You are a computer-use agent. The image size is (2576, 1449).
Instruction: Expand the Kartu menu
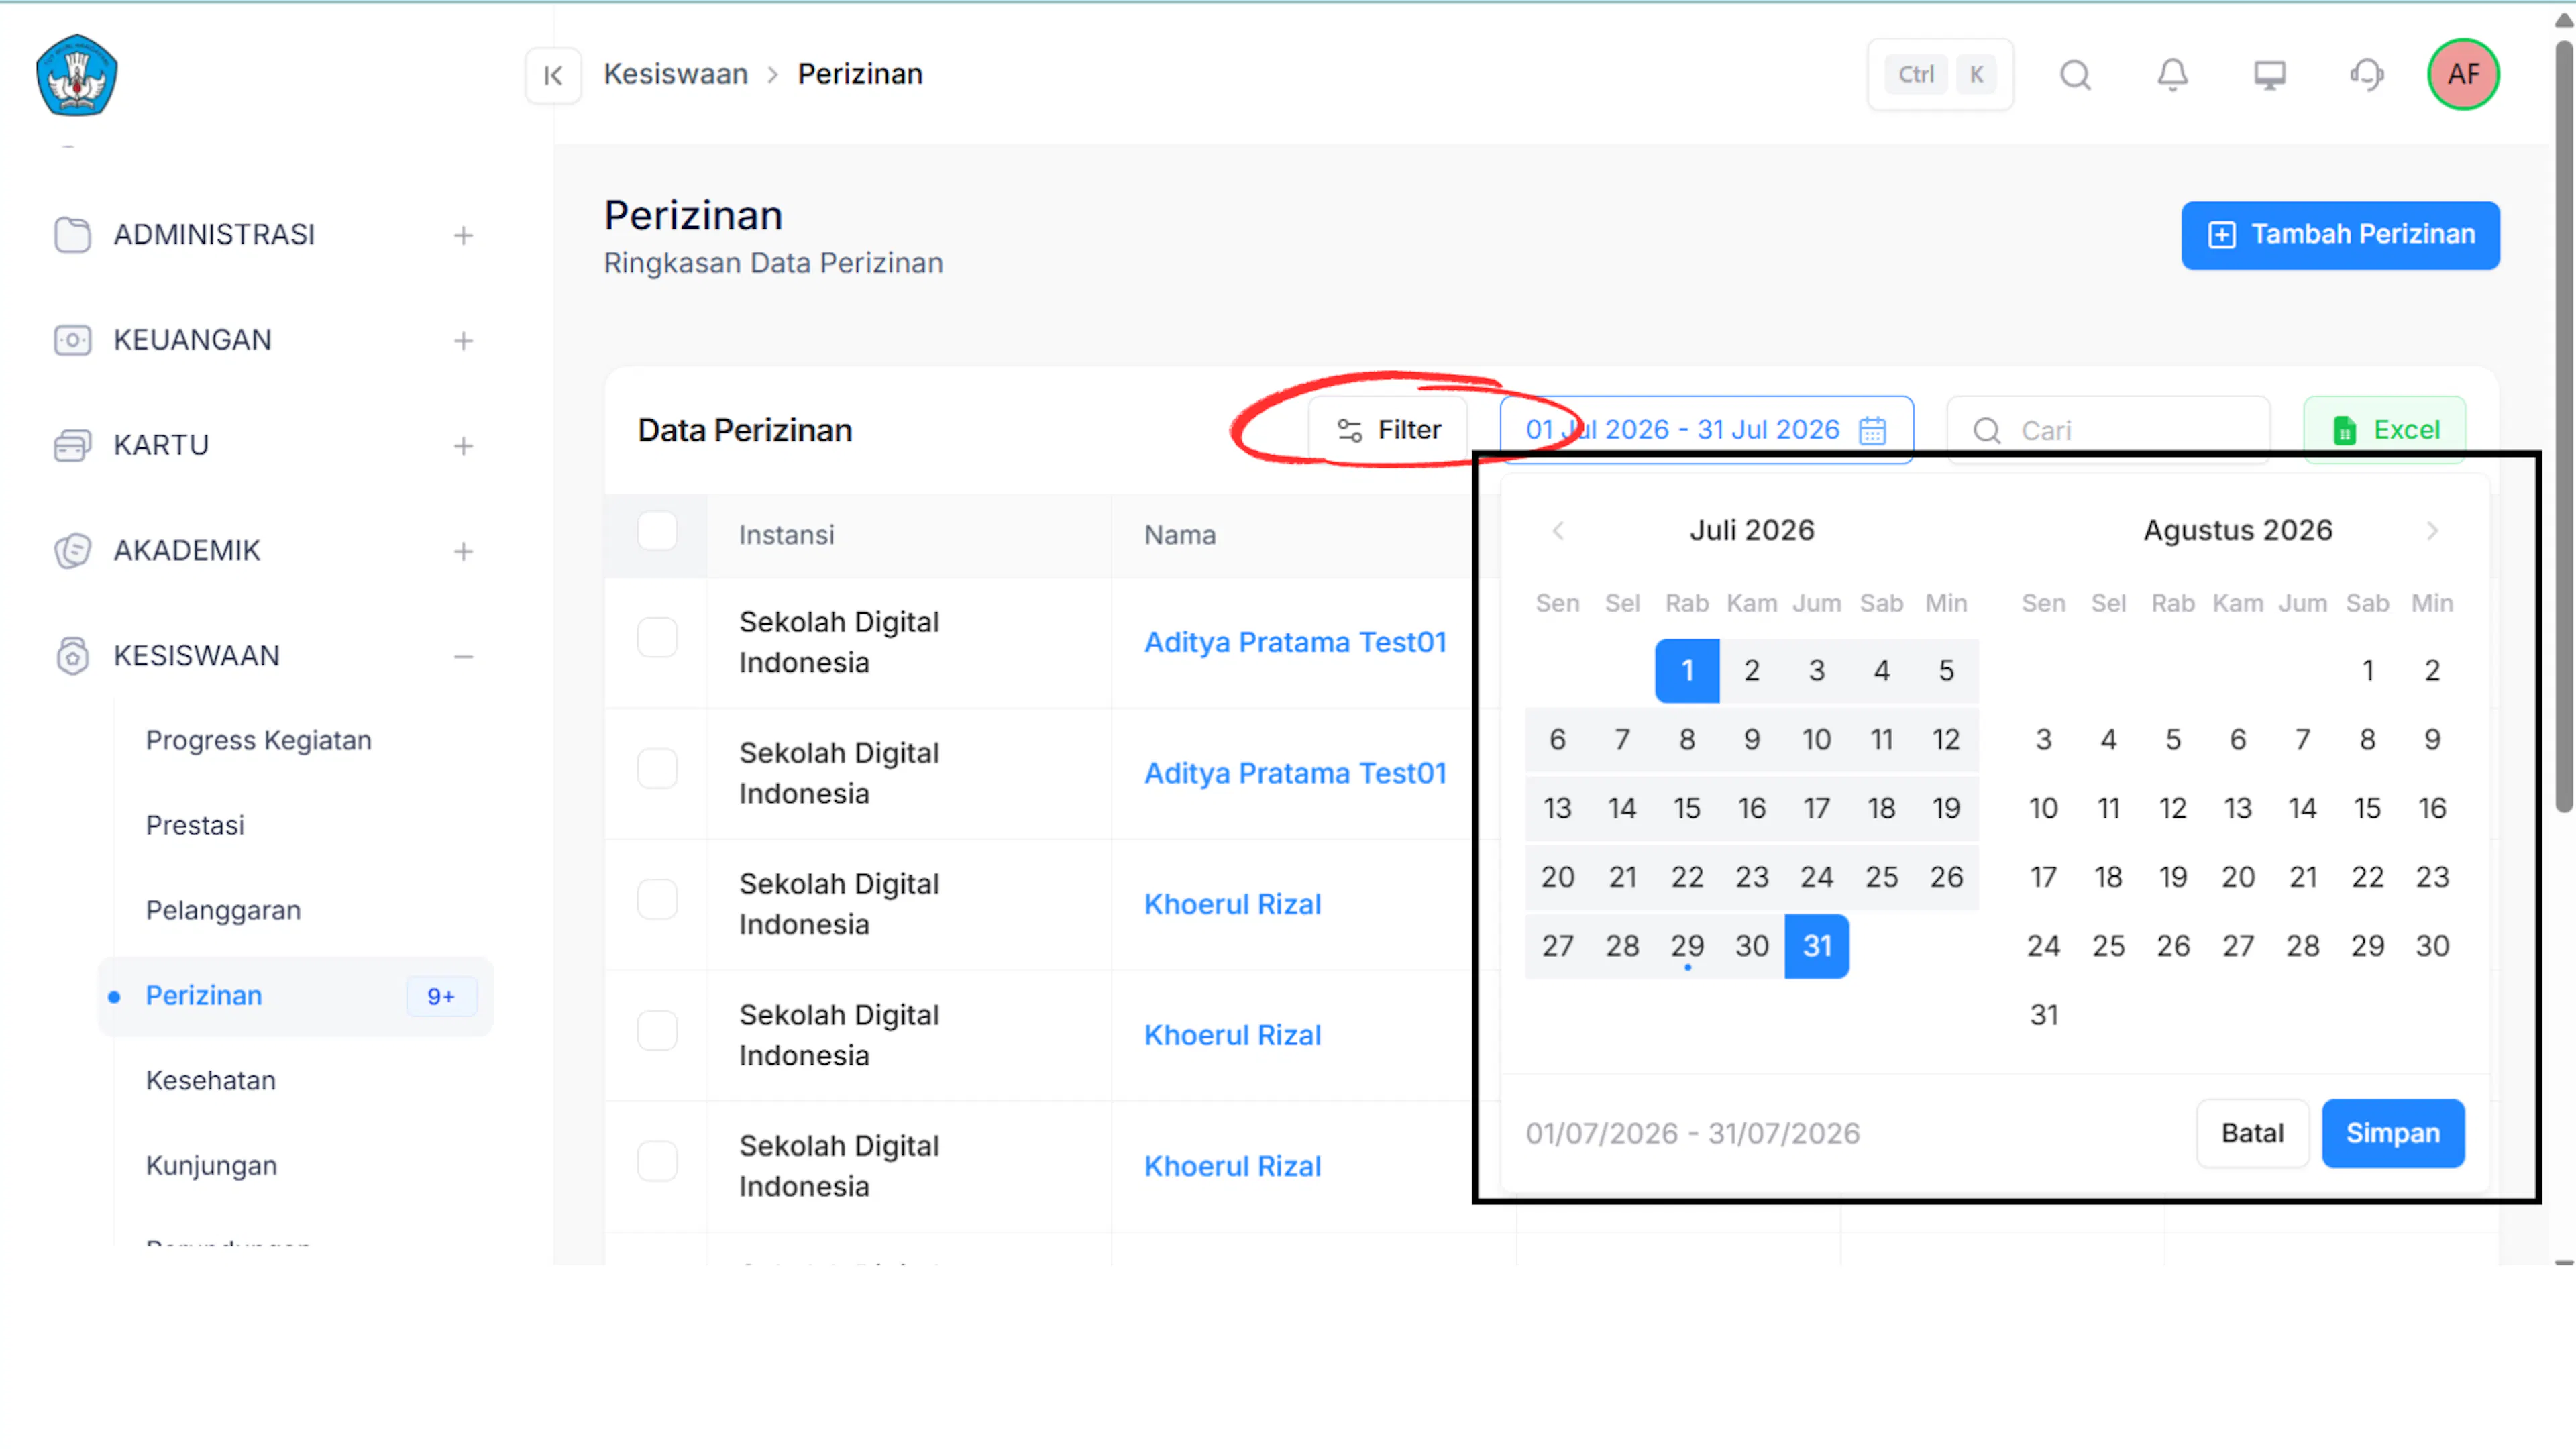463,446
